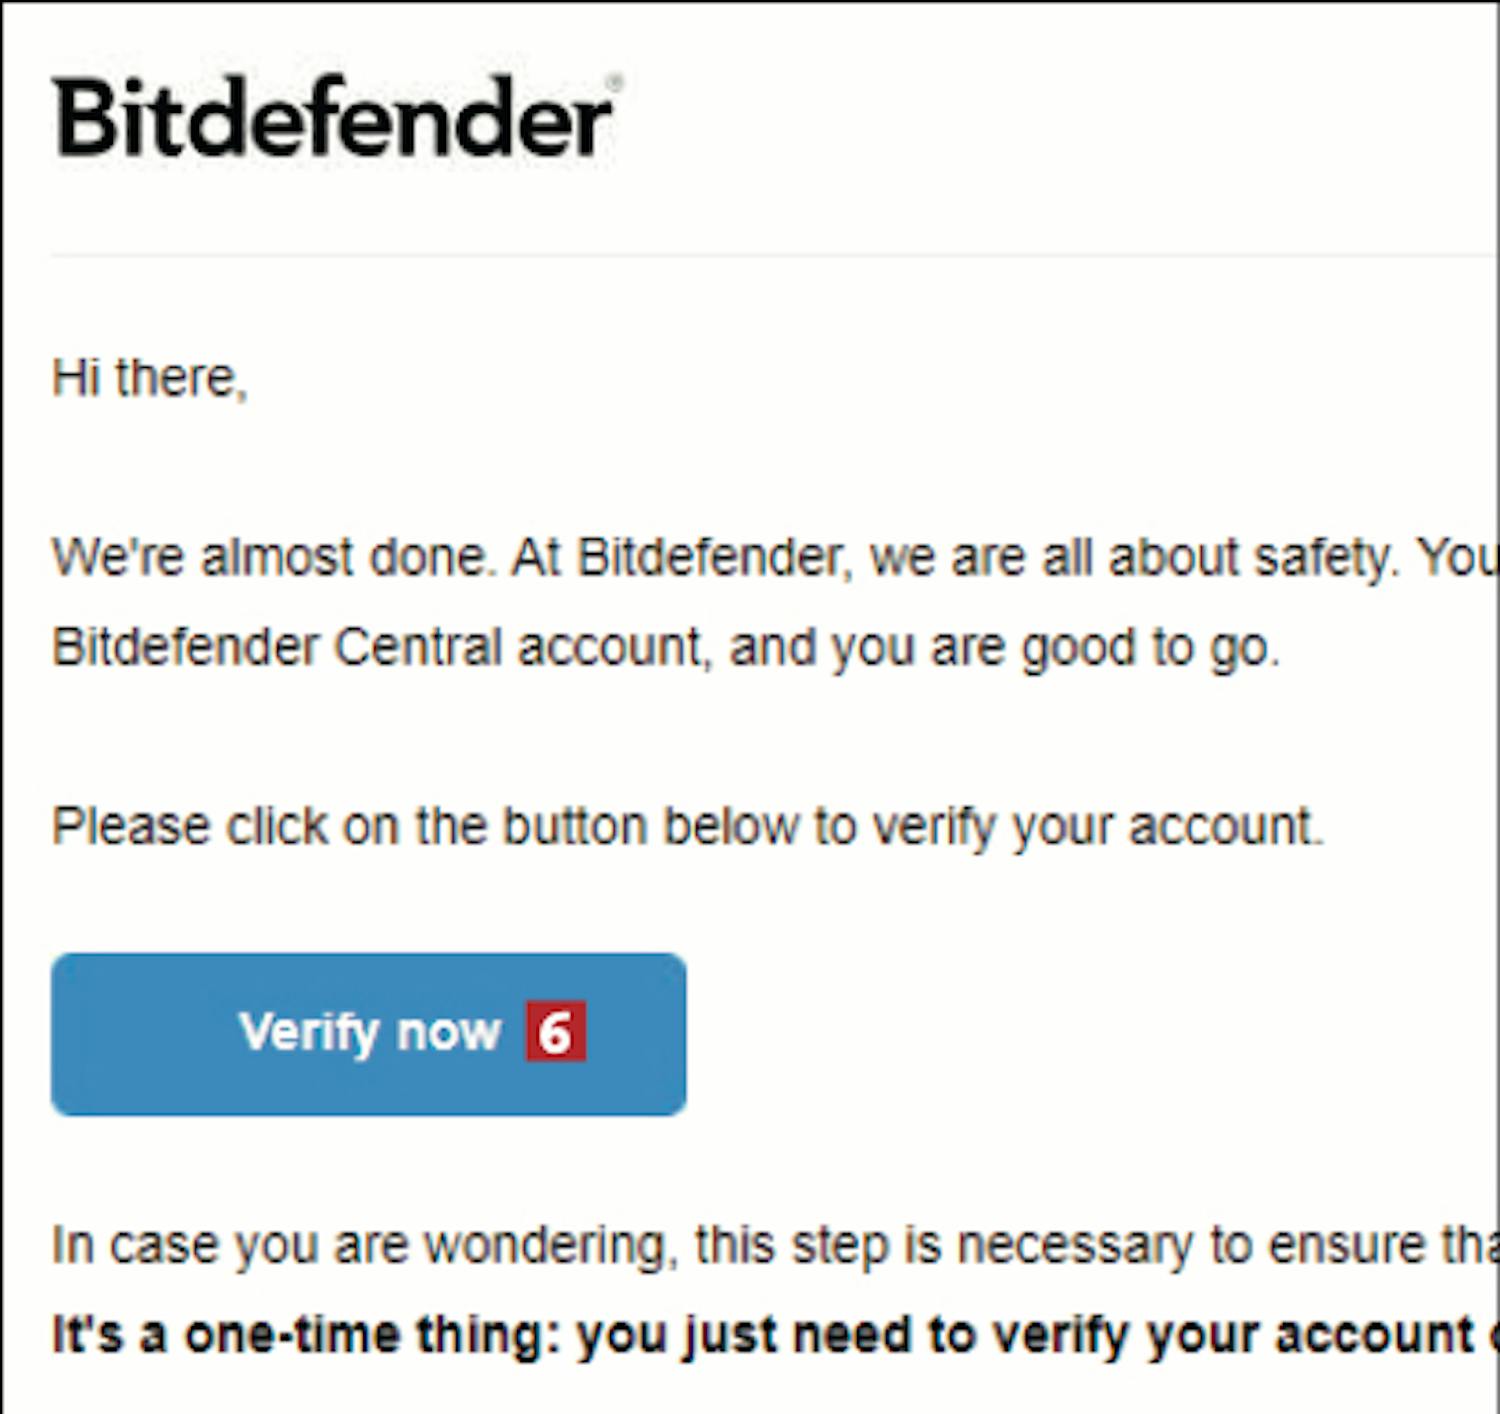The width and height of the screenshot is (1500, 1414).
Task: Click the registered trademark symbol beside logo
Action: pyautogui.click(x=615, y=82)
